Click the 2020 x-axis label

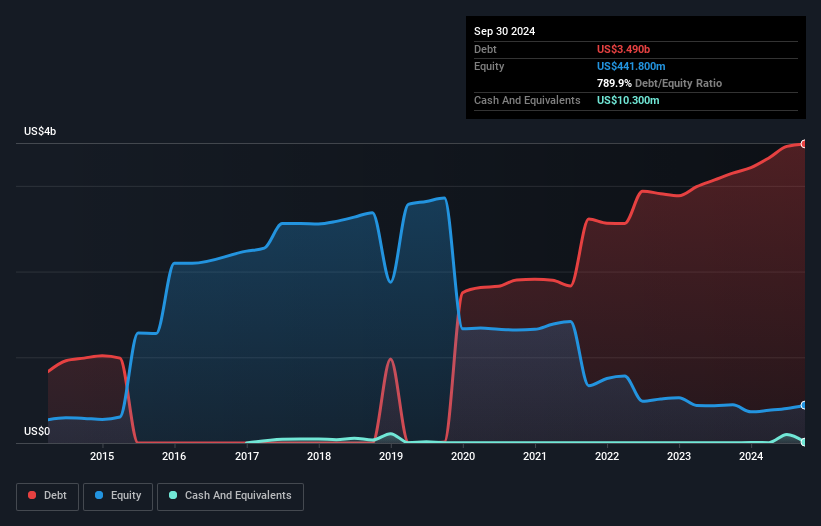(x=463, y=456)
